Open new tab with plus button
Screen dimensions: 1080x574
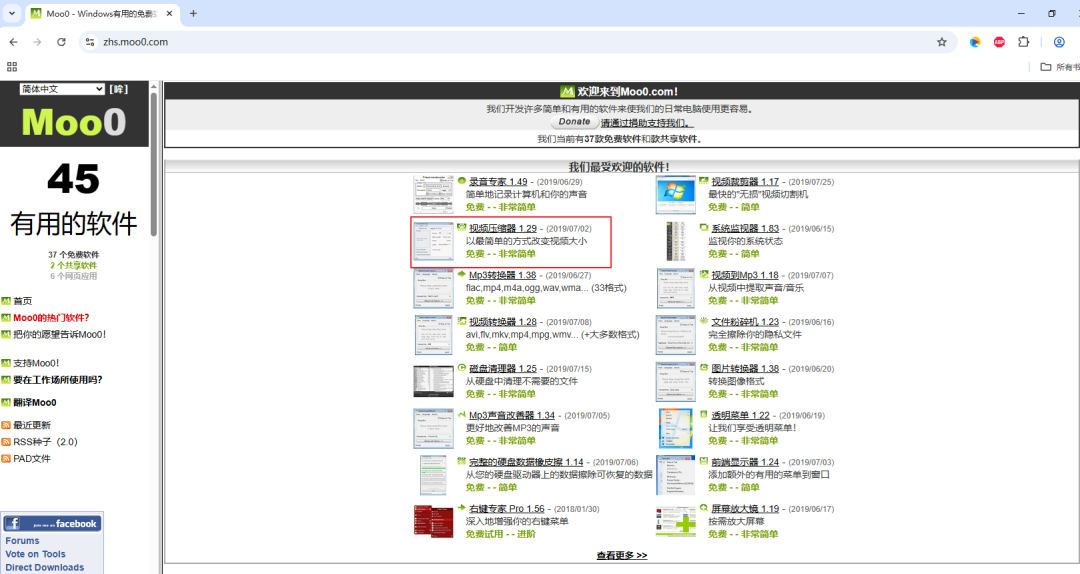[x=193, y=13]
